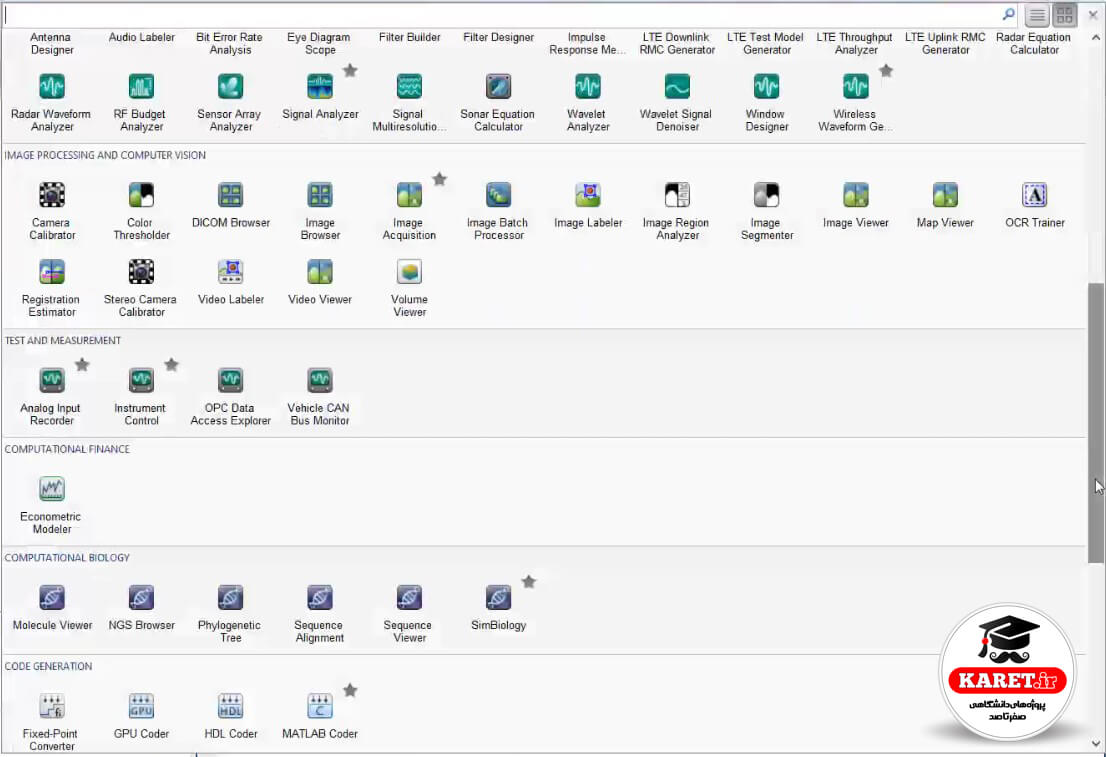Toggle favorite star for Analog Input Recorder
Screen dimensions: 1106x757
click(x=82, y=364)
